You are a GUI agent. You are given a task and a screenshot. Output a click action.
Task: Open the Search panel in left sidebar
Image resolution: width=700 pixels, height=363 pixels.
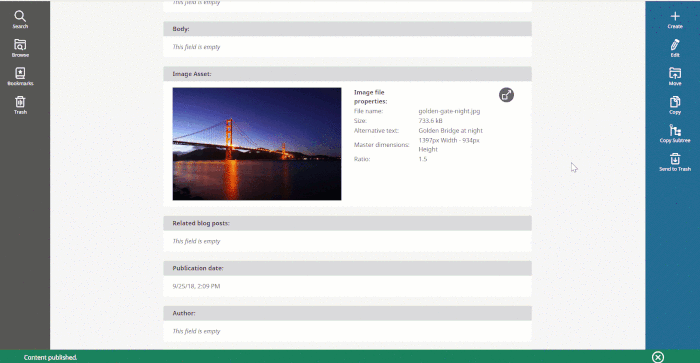[x=20, y=20]
